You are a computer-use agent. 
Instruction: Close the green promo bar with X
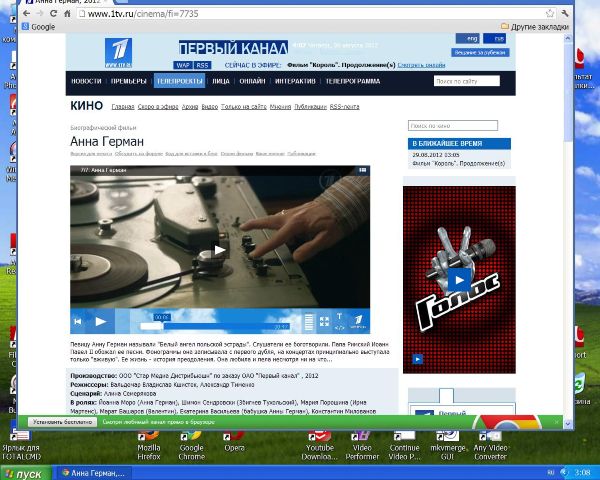pyautogui.click(x=556, y=422)
